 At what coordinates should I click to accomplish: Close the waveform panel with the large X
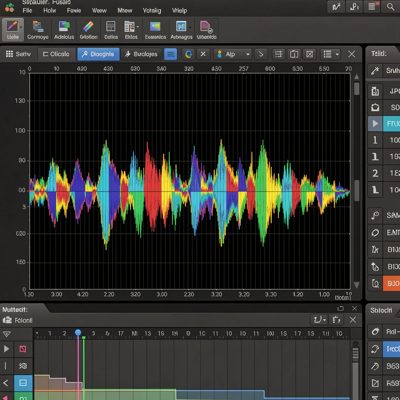(x=352, y=54)
